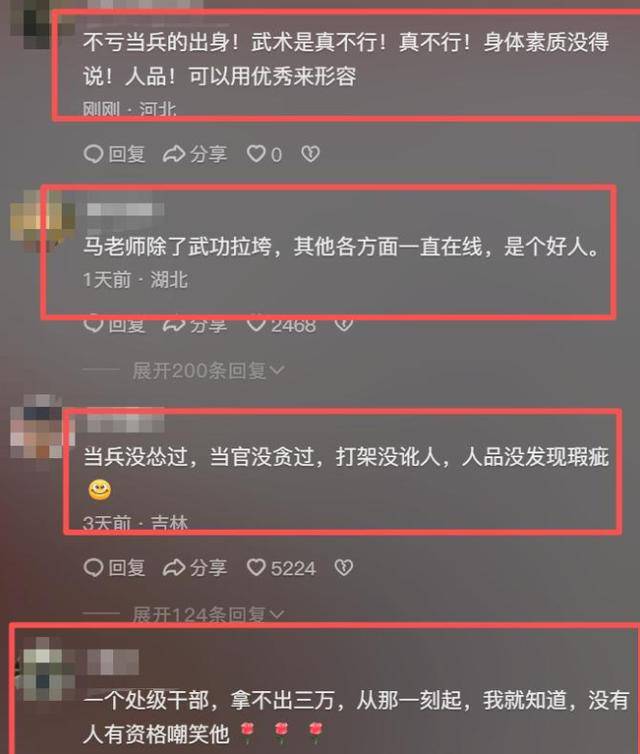Dislike the 湖北 comment with broken heart icon
The image size is (640, 754).
tap(343, 324)
